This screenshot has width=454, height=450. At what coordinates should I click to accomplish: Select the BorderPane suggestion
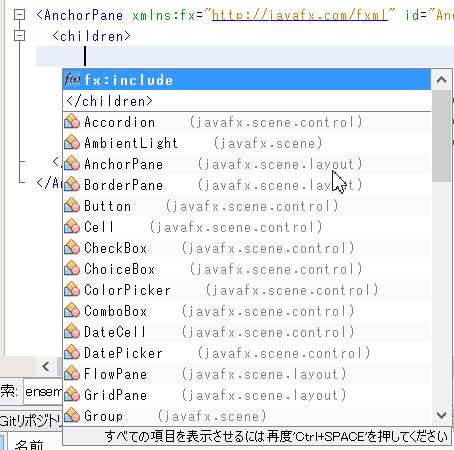(x=247, y=185)
